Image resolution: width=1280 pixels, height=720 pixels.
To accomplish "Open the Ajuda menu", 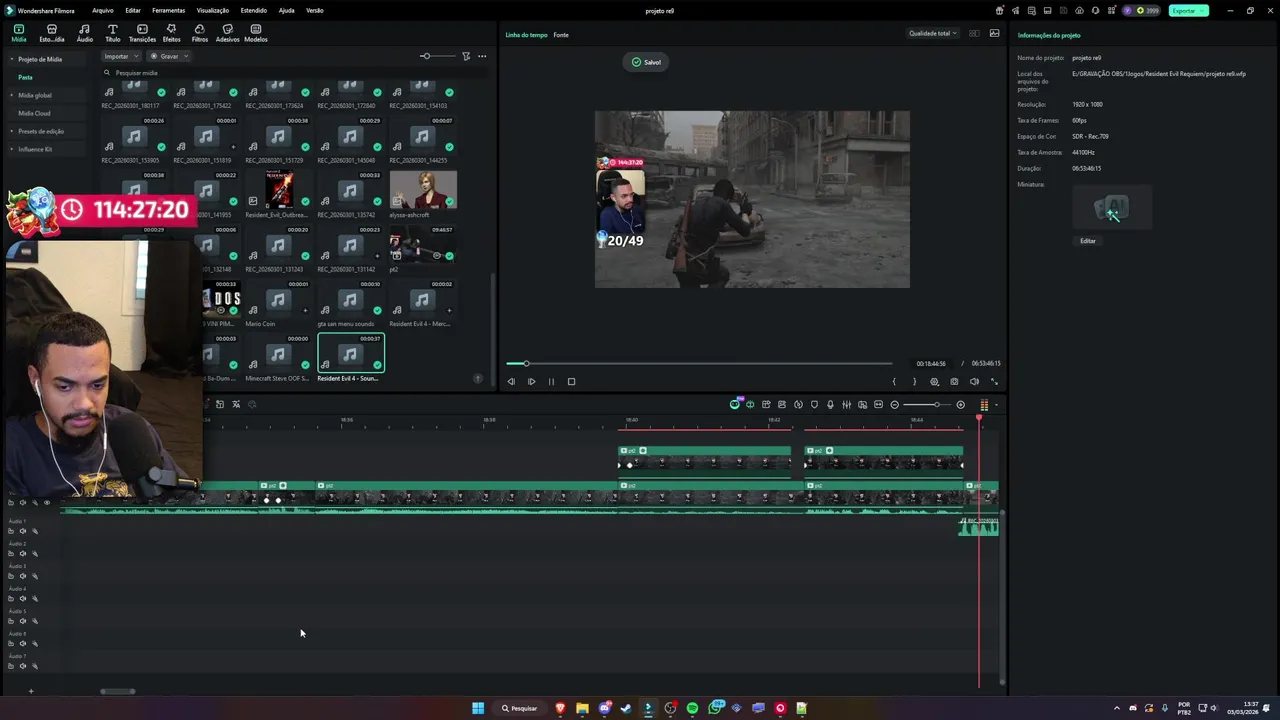I will (x=286, y=10).
